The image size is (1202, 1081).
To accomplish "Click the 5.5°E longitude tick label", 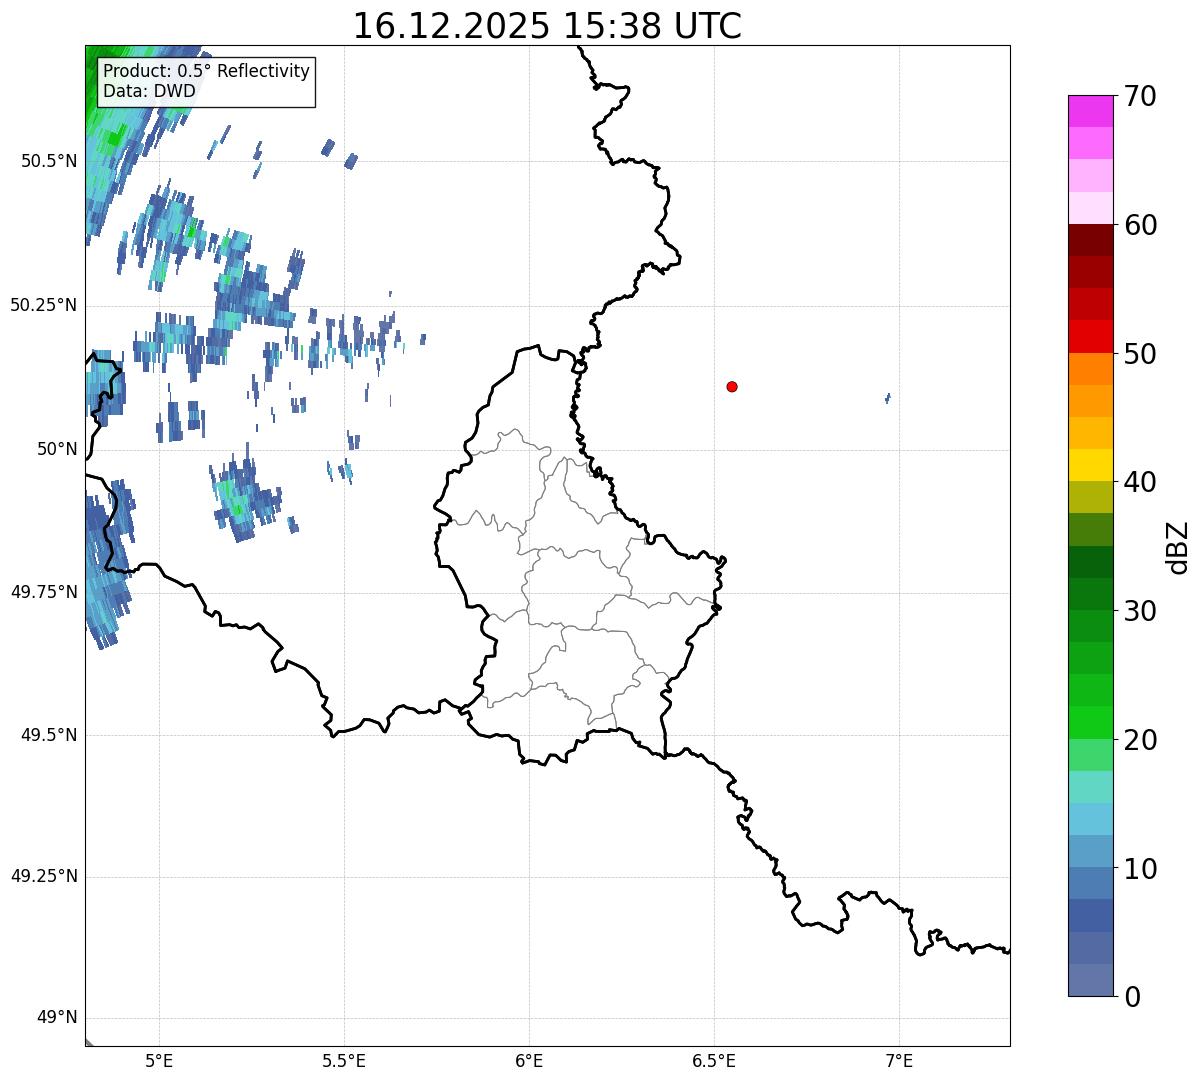I will 344,1061.
